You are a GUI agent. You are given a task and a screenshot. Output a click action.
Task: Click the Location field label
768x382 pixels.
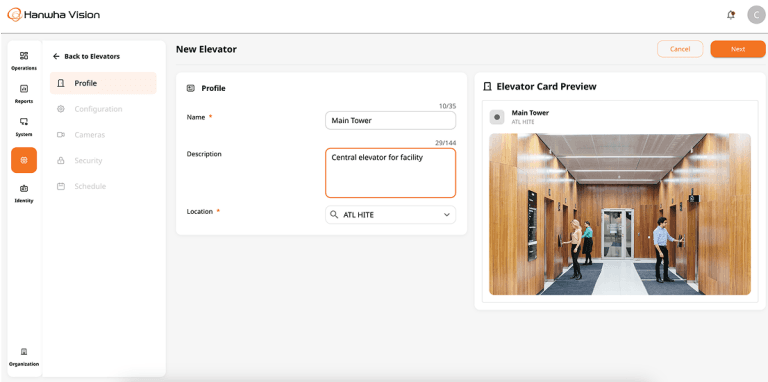200,212
